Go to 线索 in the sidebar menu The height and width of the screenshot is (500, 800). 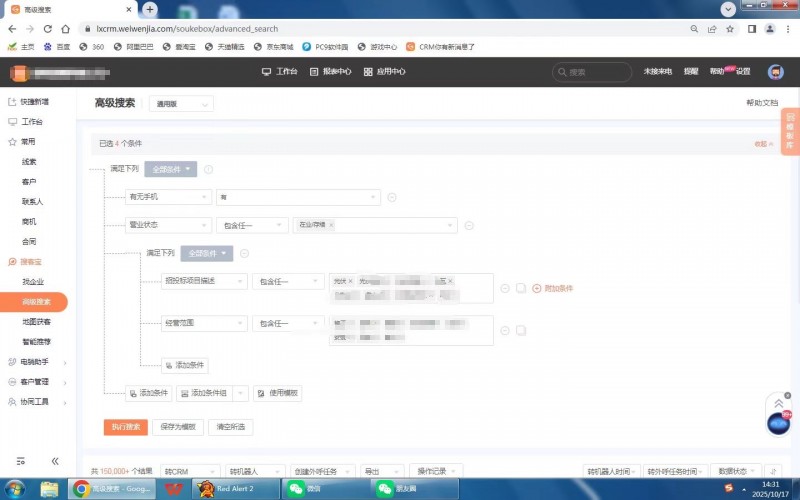29,162
